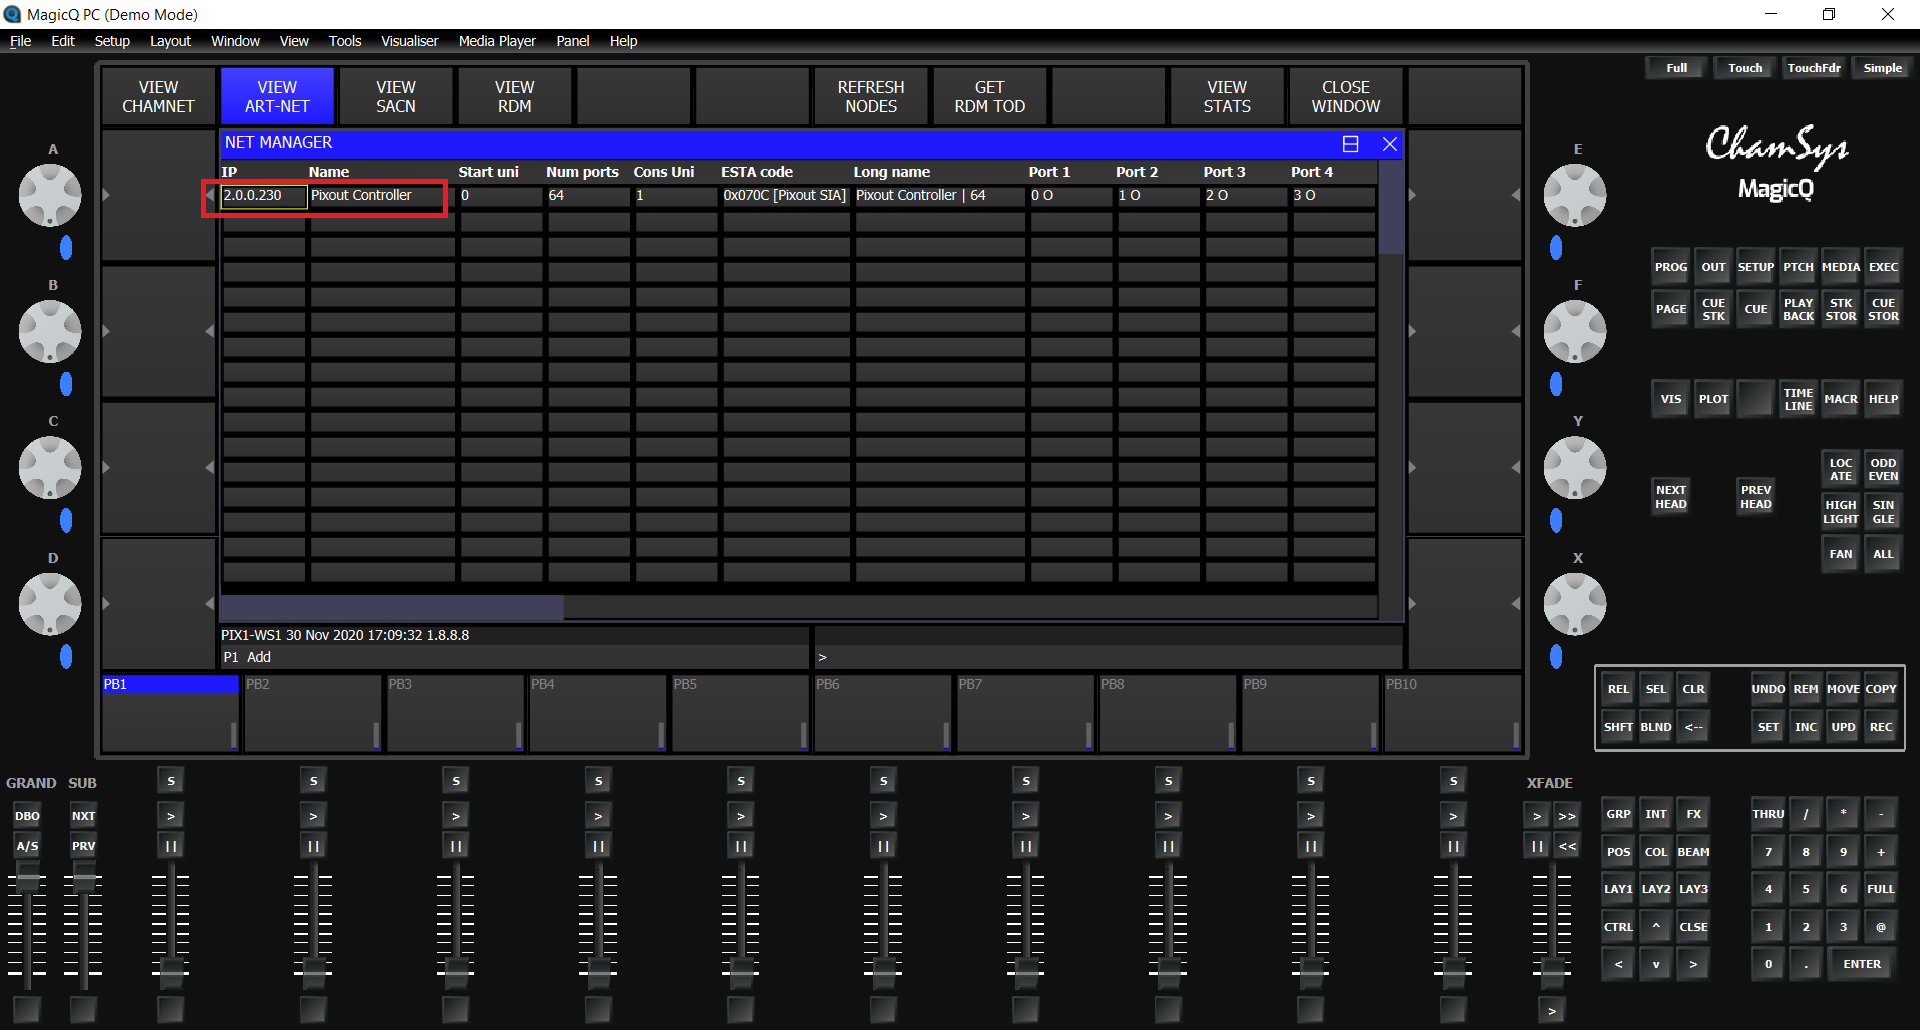The height and width of the screenshot is (1030, 1920).
Task: Click the ESTA code 0x070C cell
Action: click(x=785, y=196)
